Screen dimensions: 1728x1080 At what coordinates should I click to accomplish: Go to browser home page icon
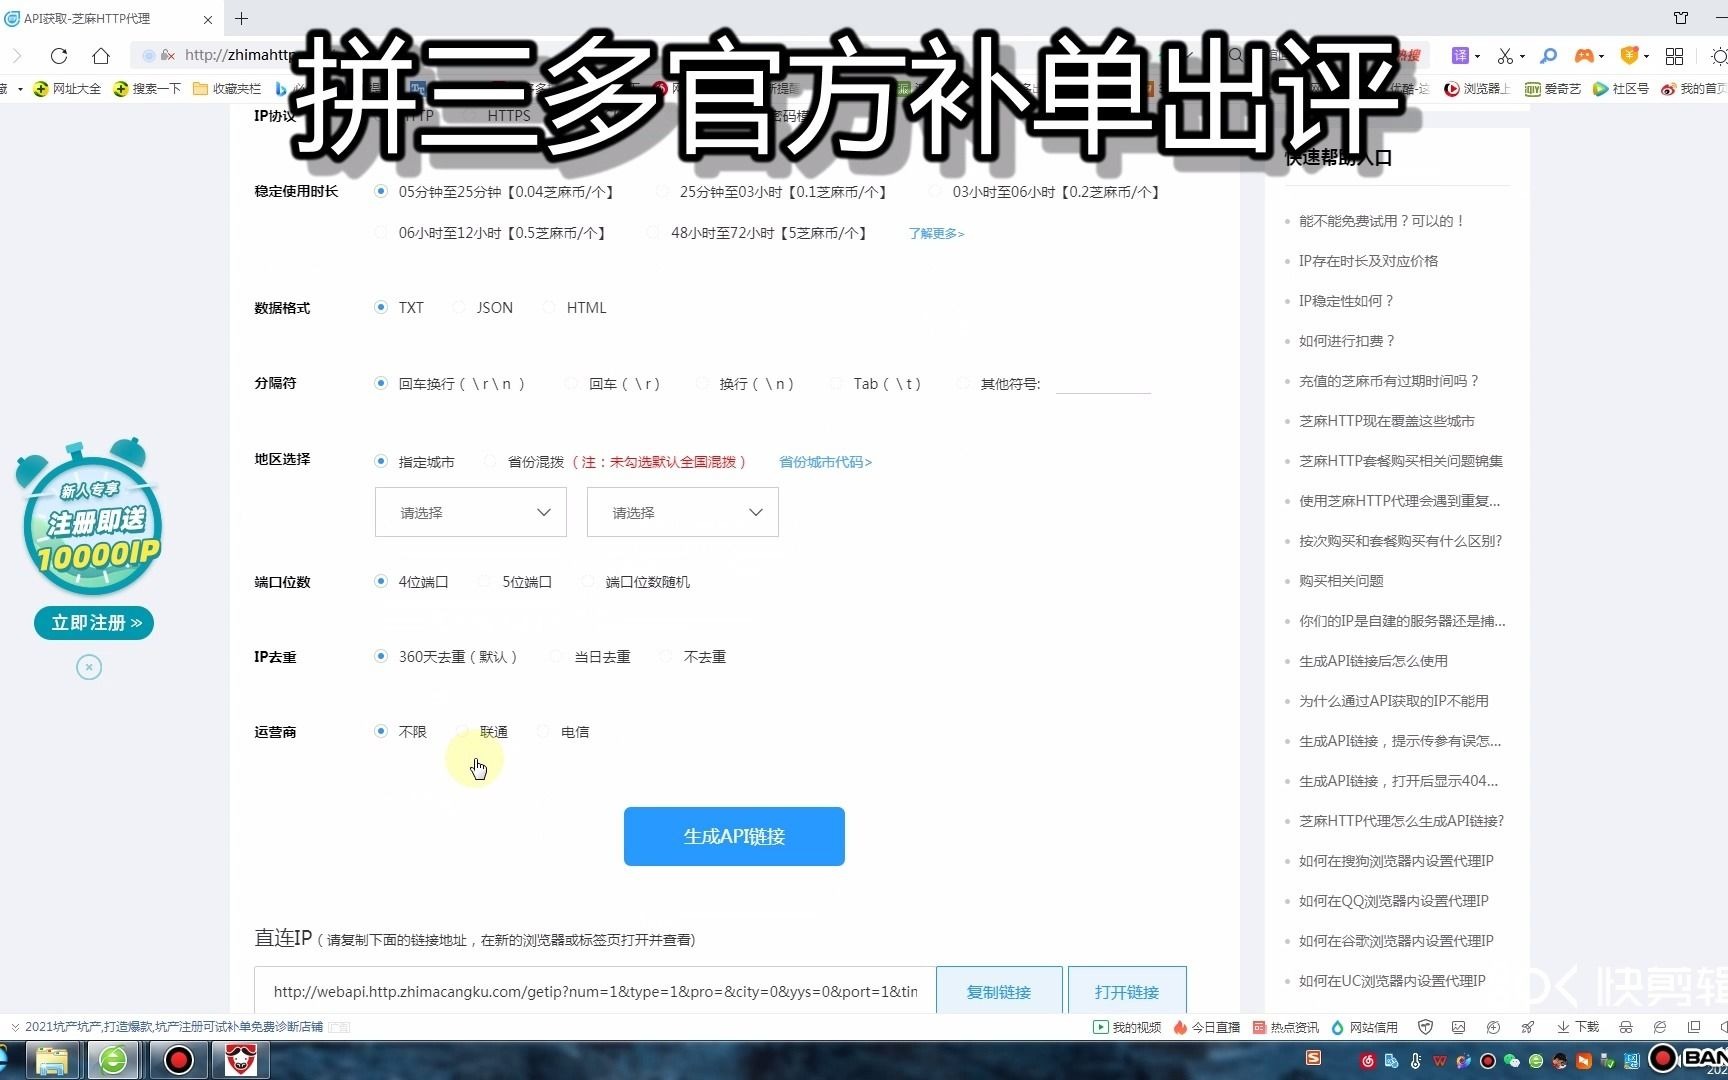tap(101, 56)
